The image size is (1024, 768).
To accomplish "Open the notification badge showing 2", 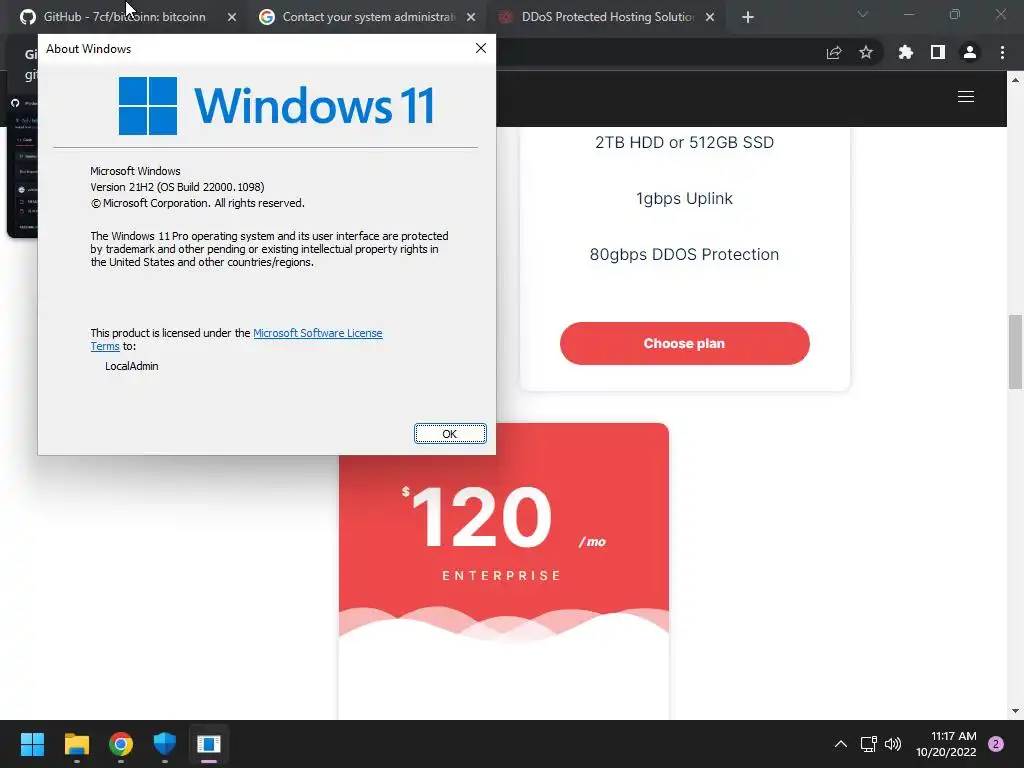I will (x=996, y=744).
